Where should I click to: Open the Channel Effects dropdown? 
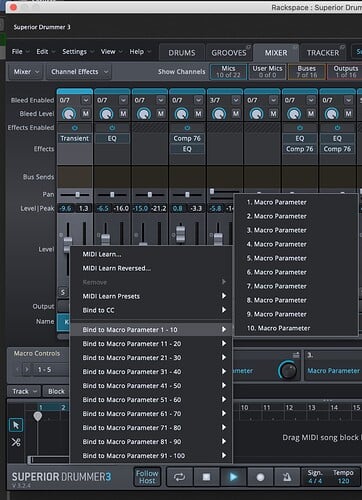pos(79,72)
